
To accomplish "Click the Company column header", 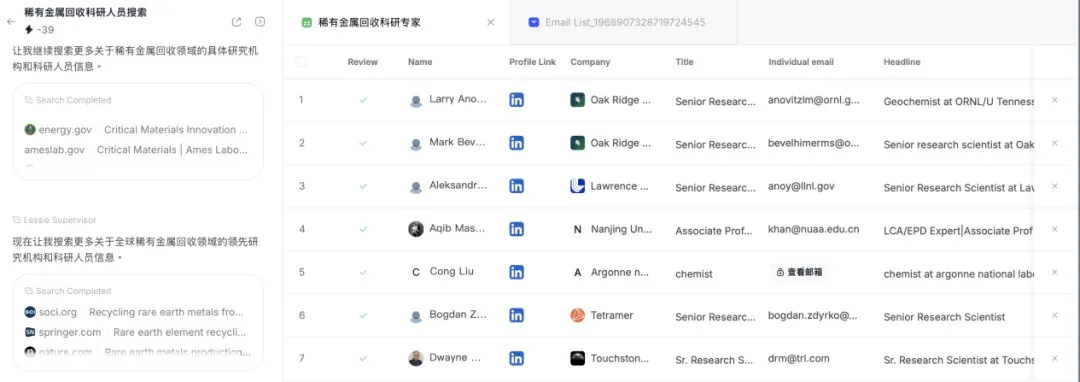I will click(590, 62).
